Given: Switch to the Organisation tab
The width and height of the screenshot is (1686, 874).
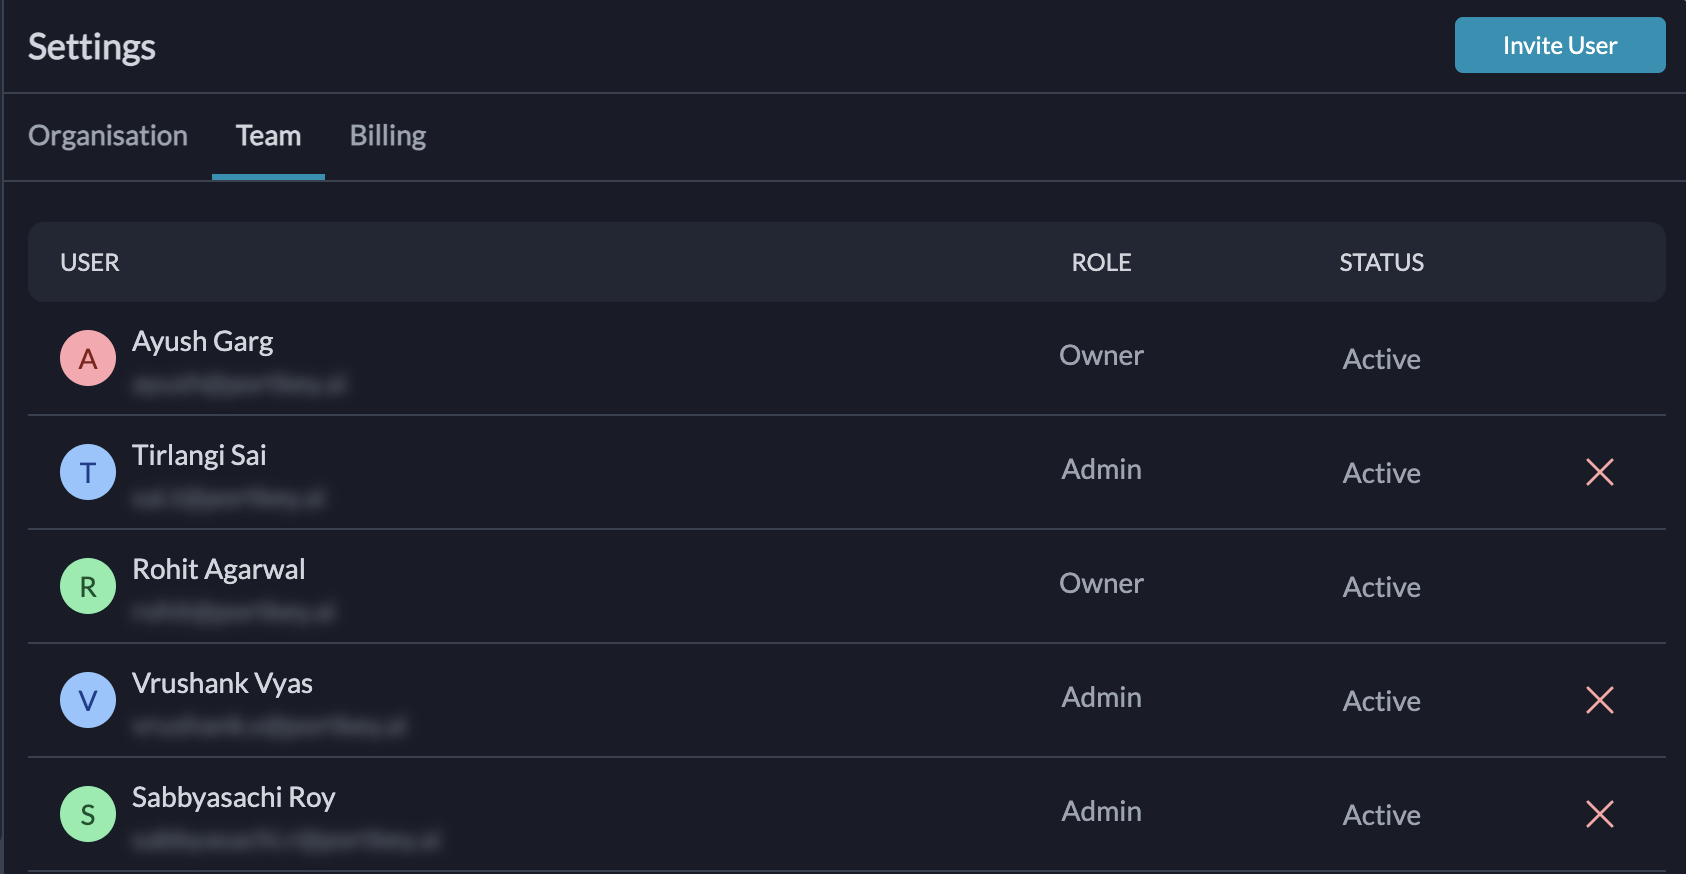Looking at the screenshot, I should tap(108, 136).
